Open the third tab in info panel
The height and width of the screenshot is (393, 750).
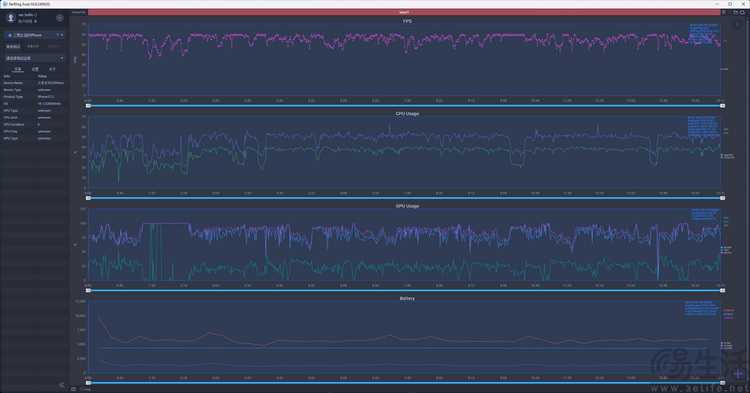click(x=52, y=69)
